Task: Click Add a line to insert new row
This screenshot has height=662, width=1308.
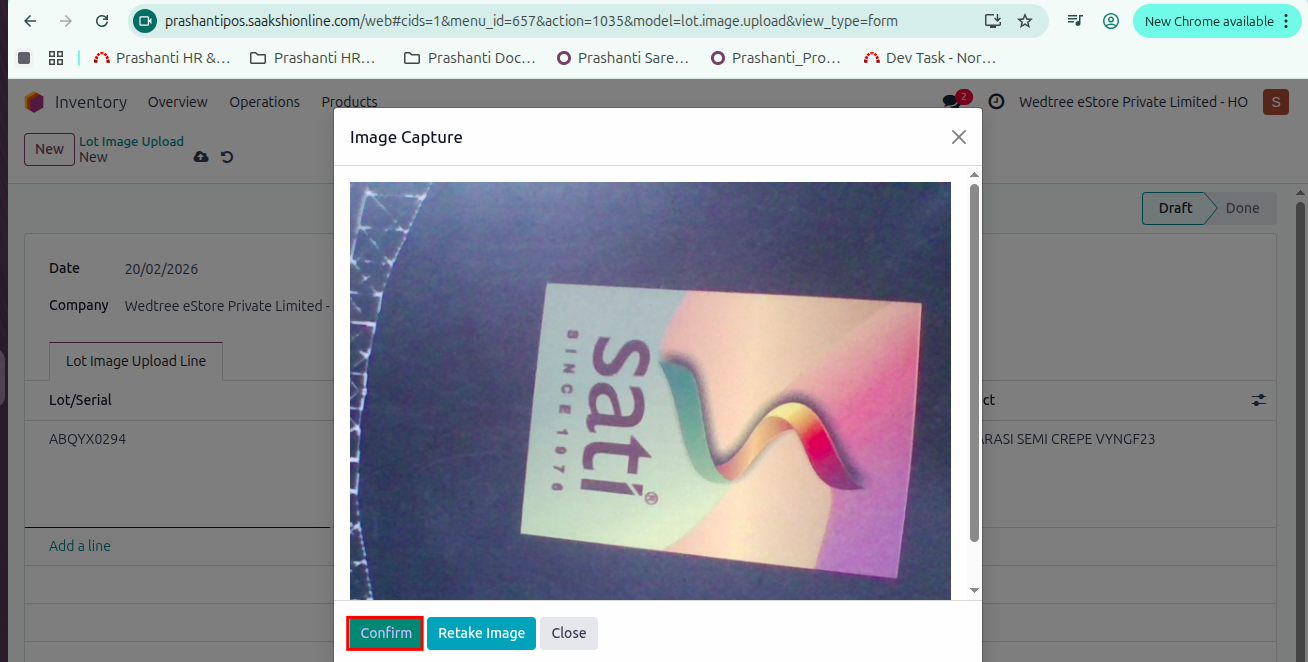Action: pyautogui.click(x=79, y=545)
